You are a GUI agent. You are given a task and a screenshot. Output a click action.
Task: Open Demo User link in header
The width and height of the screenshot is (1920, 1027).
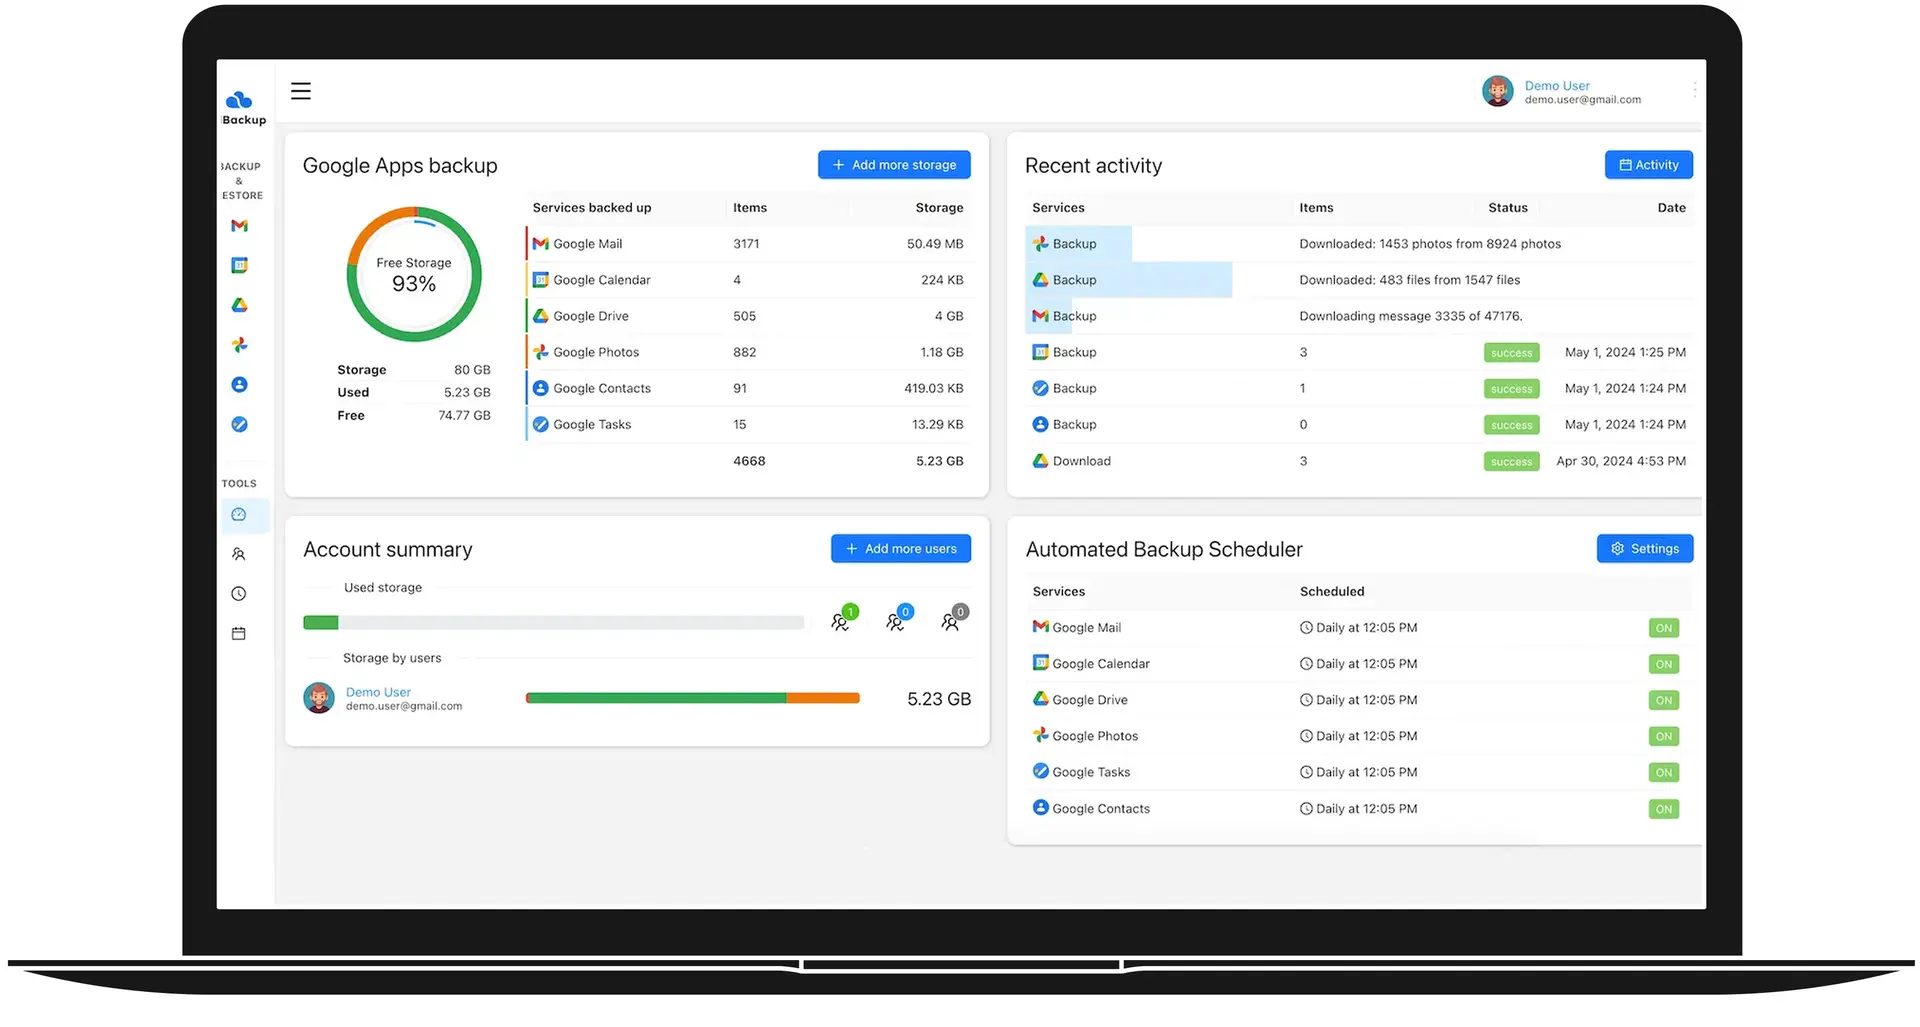[x=1556, y=86]
